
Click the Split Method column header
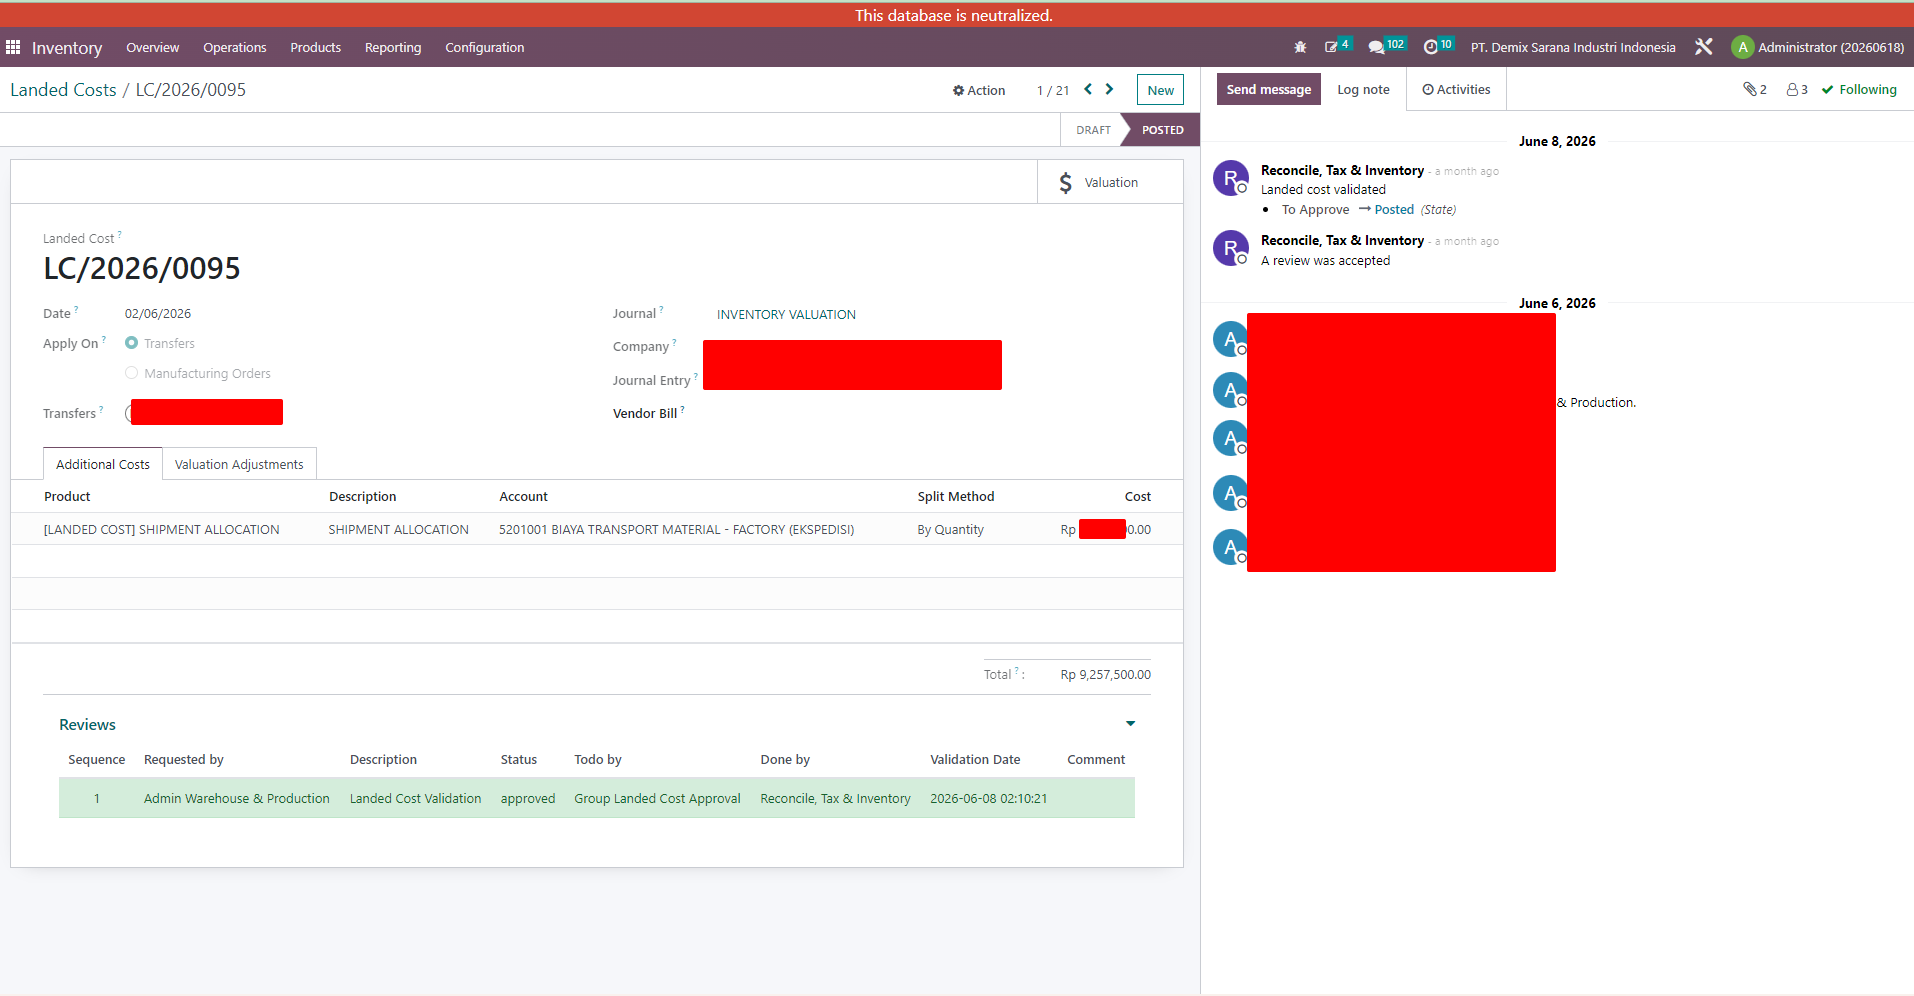pyautogui.click(x=956, y=497)
